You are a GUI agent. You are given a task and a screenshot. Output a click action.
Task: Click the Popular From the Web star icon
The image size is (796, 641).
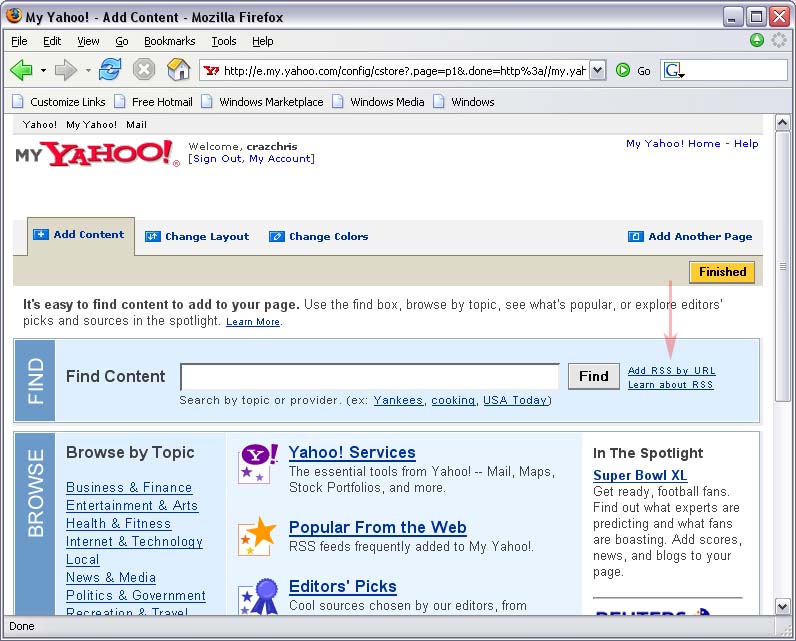(x=259, y=536)
